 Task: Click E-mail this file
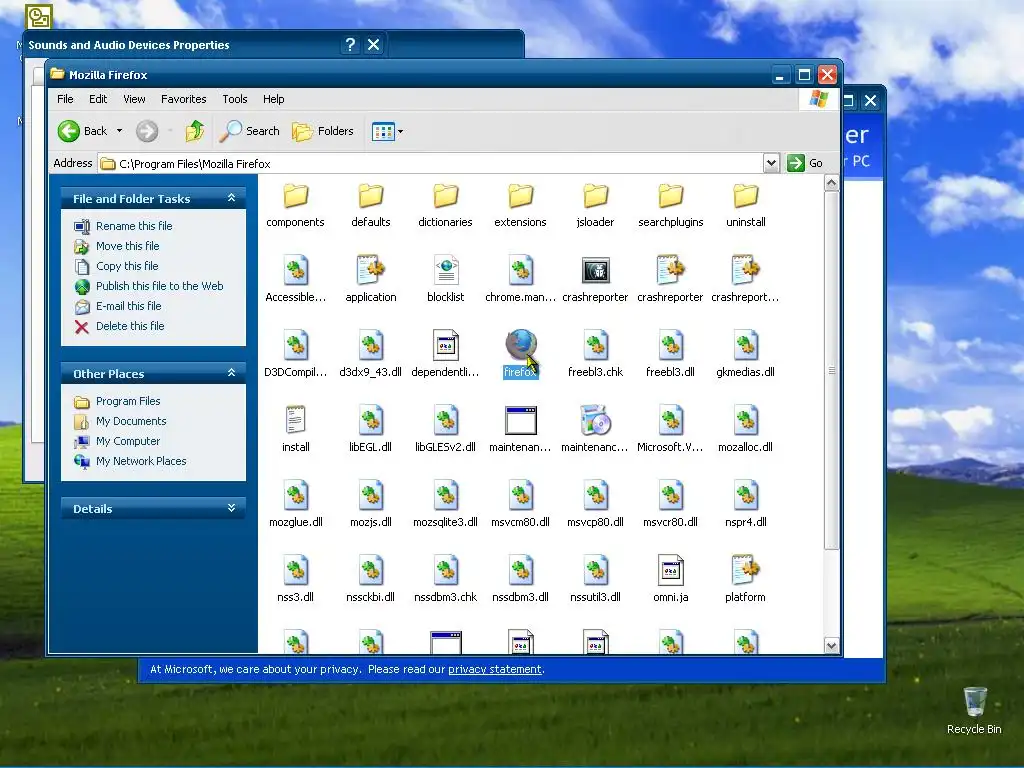click(129, 306)
